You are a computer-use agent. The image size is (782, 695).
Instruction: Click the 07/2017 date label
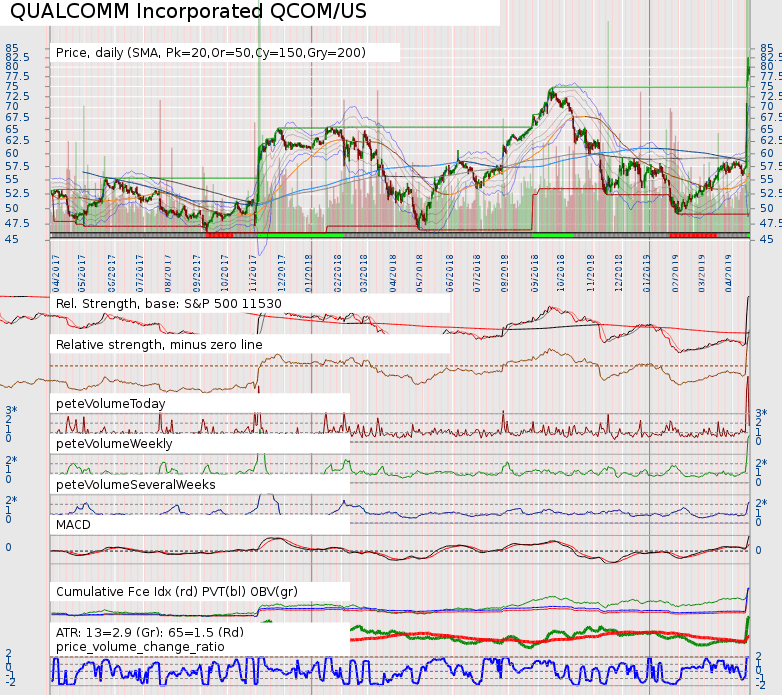pyautogui.click(x=140, y=274)
